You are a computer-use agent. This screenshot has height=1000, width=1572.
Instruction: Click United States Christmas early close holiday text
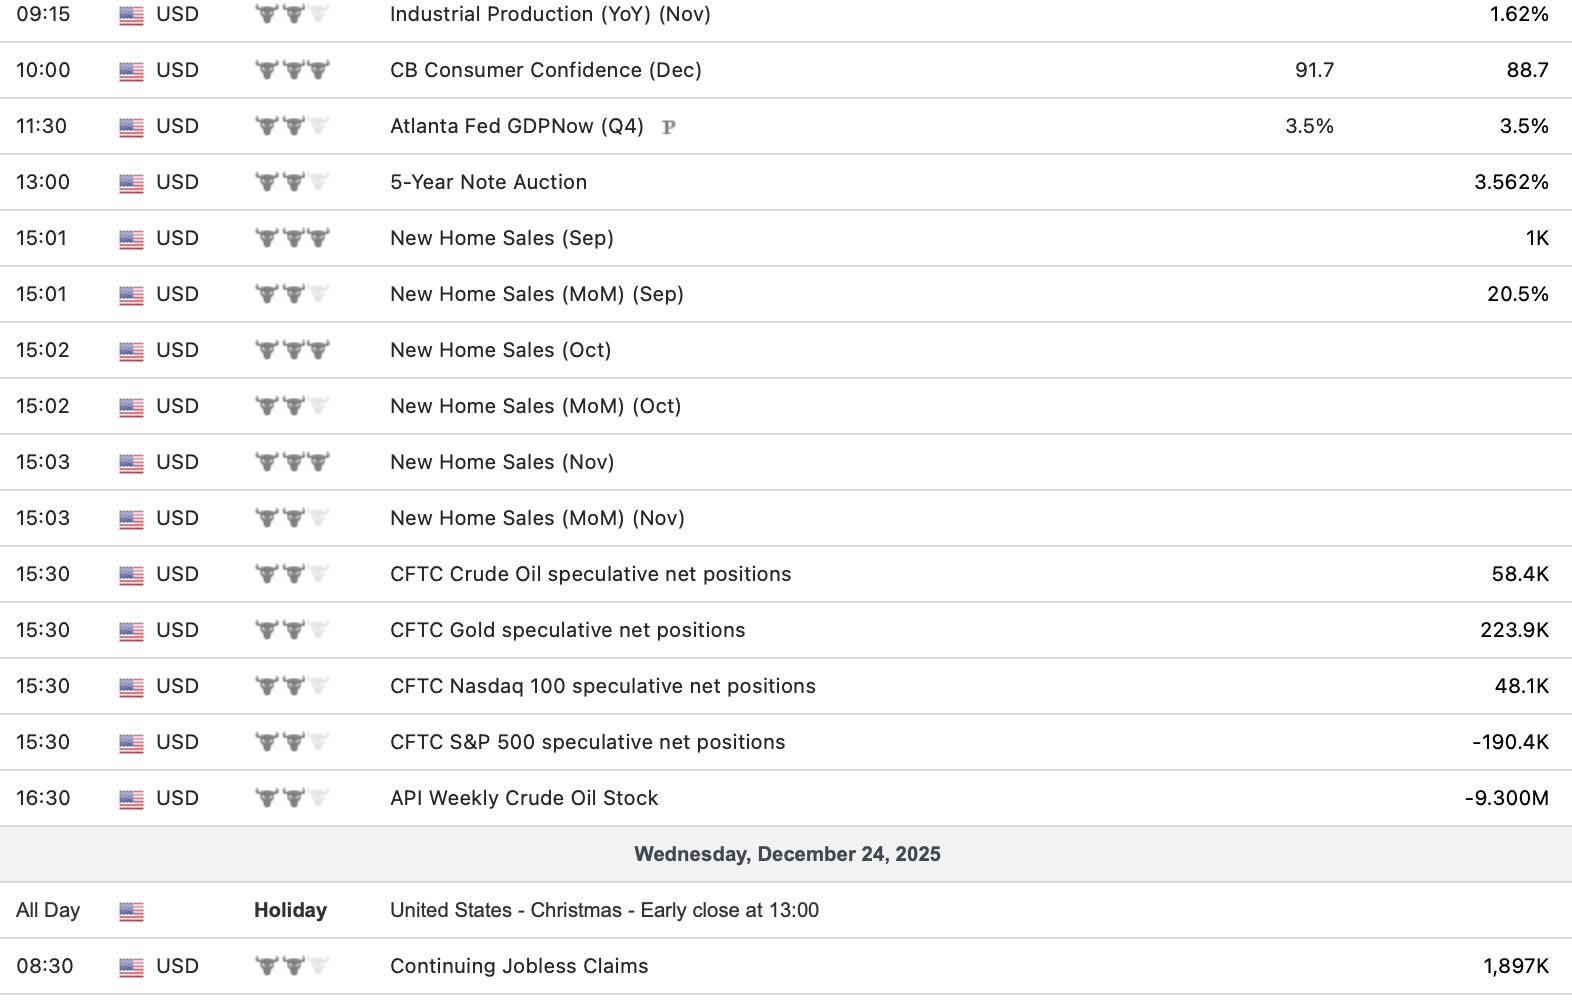604,910
